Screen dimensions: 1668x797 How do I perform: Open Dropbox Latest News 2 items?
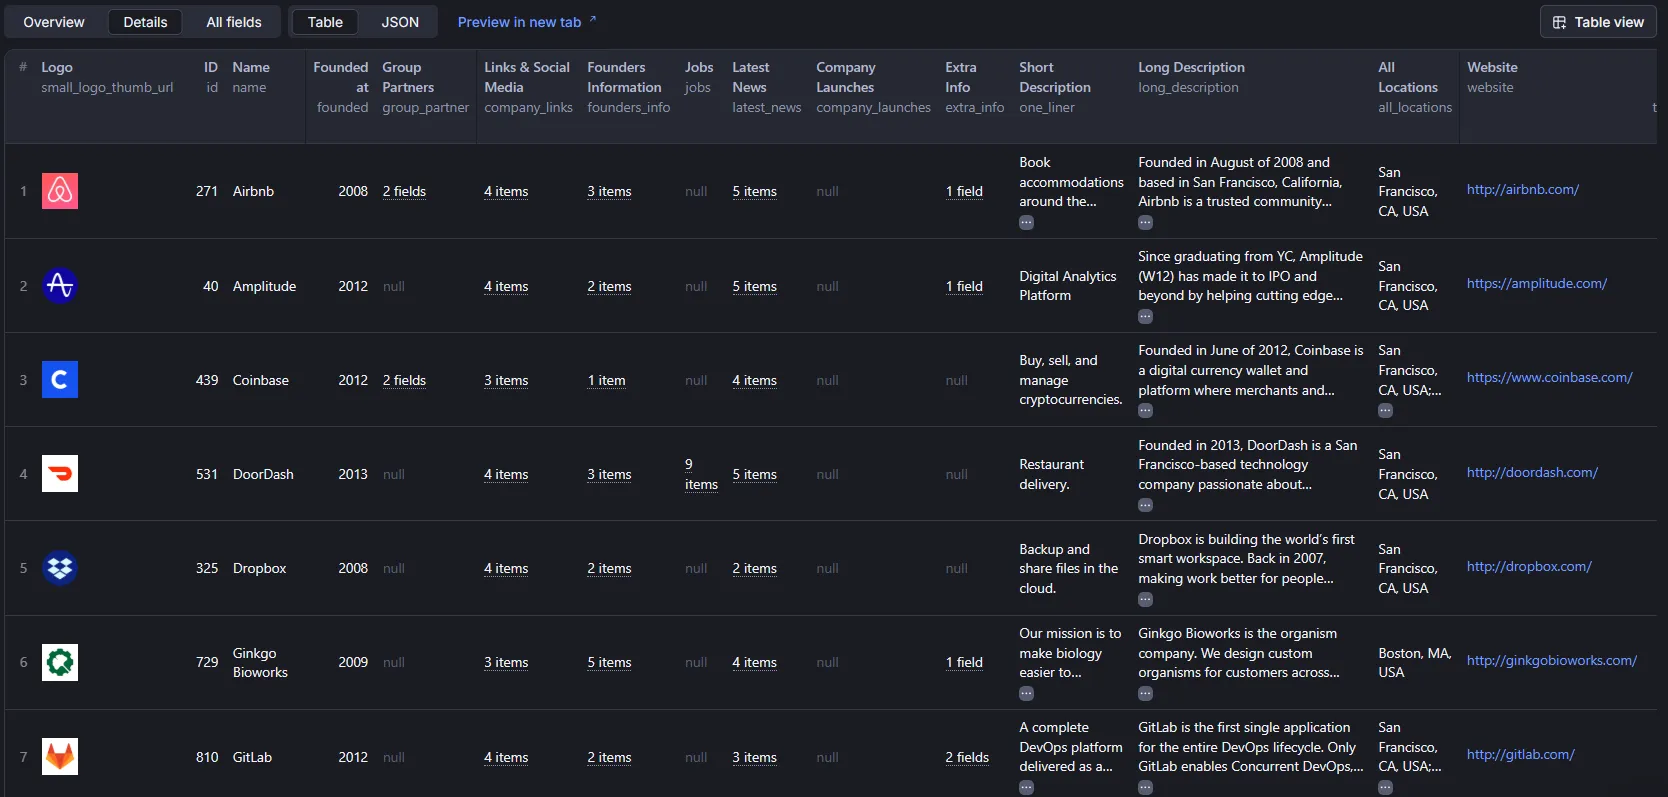coord(754,568)
